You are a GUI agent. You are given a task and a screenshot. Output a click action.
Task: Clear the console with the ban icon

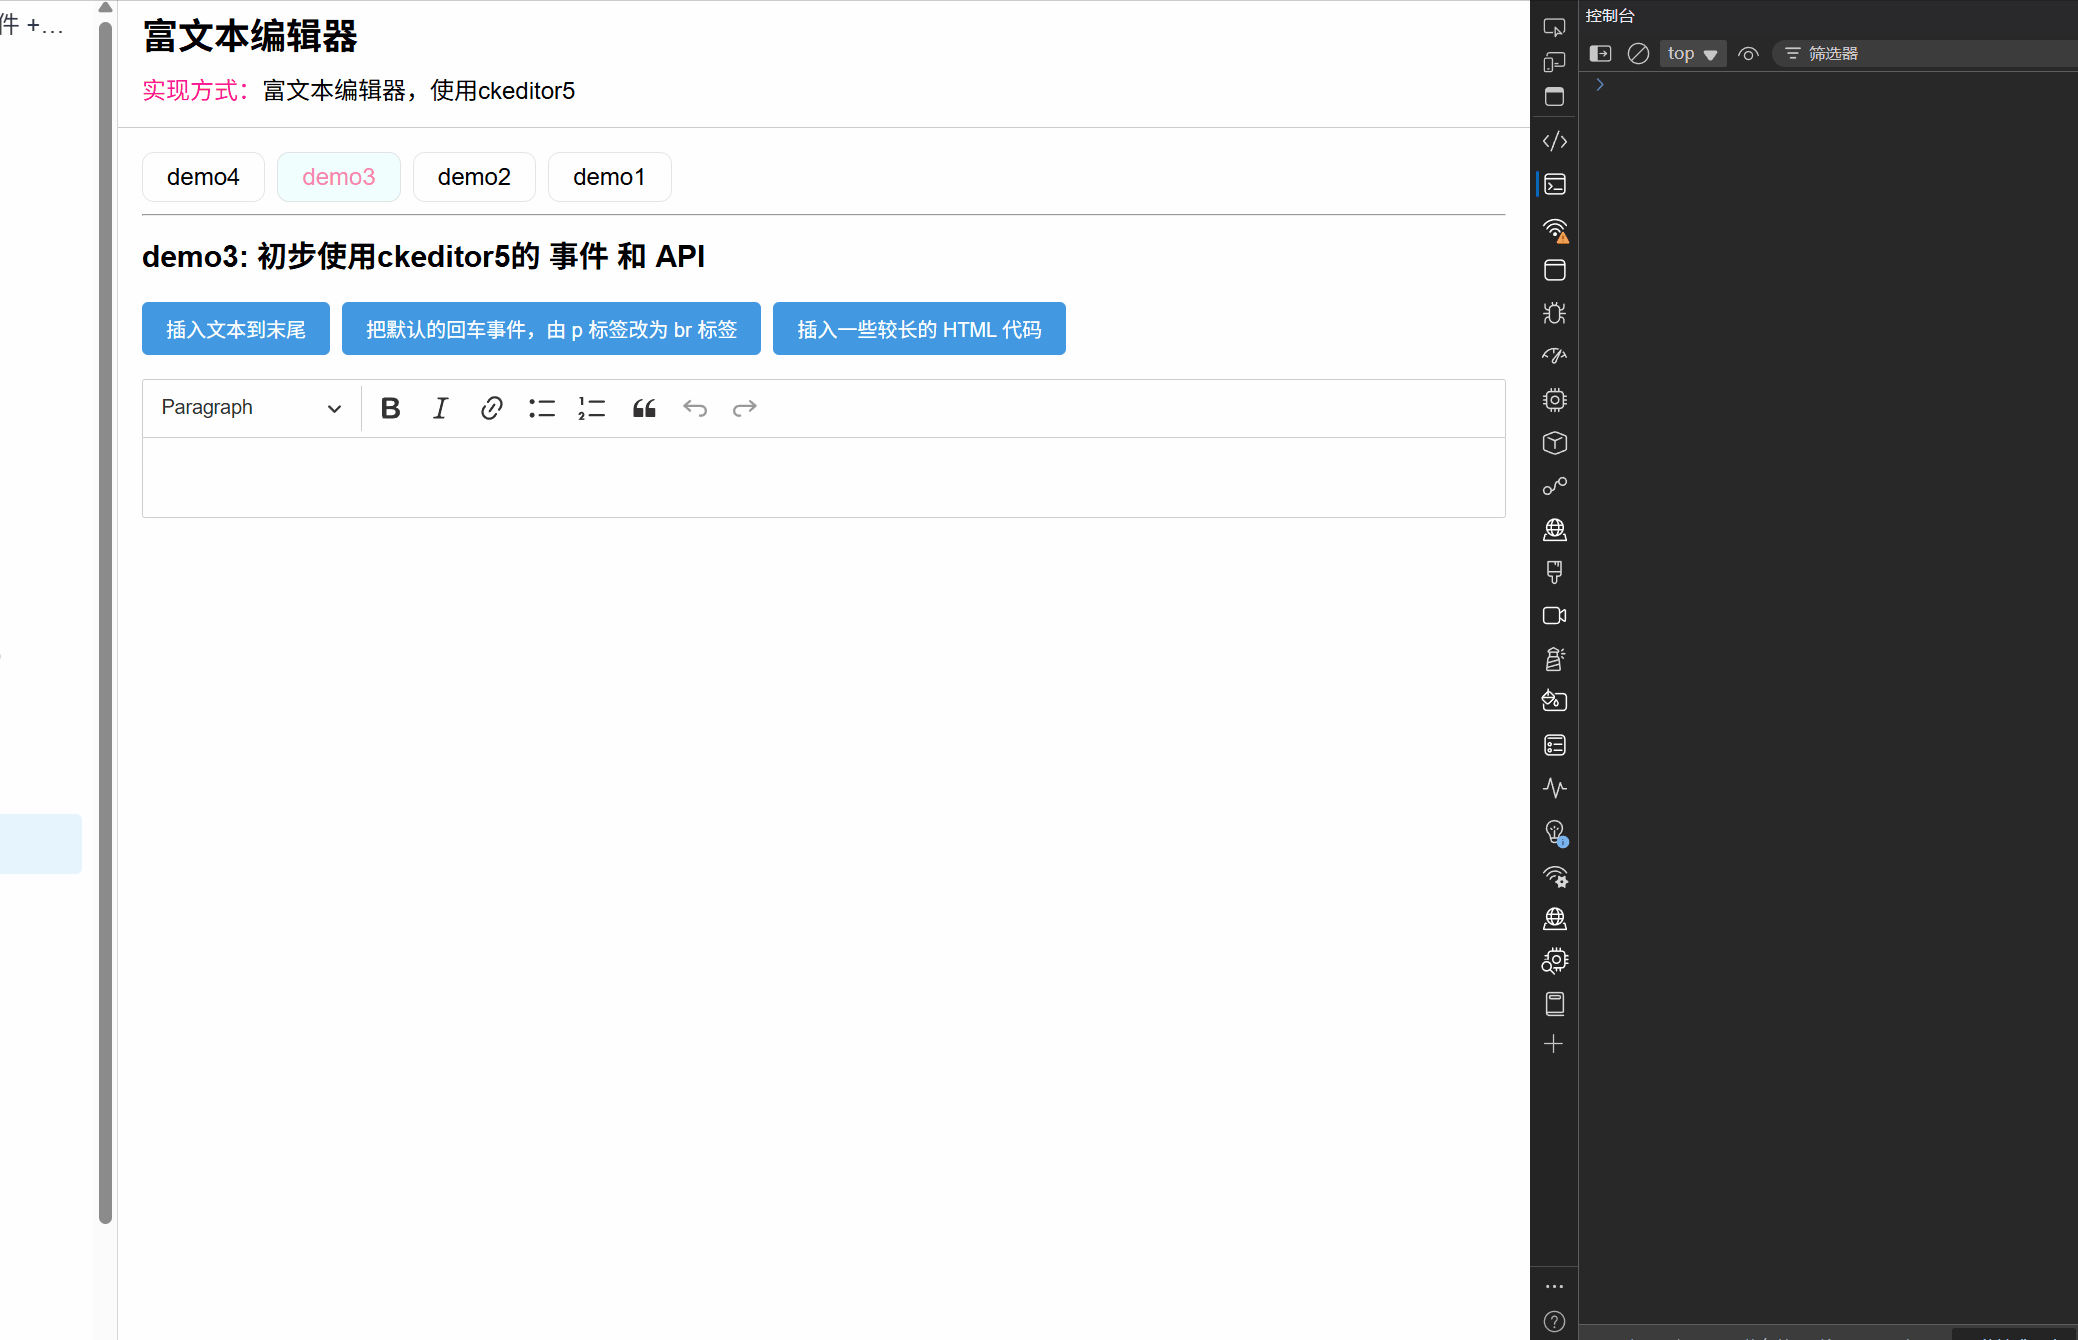1638,54
